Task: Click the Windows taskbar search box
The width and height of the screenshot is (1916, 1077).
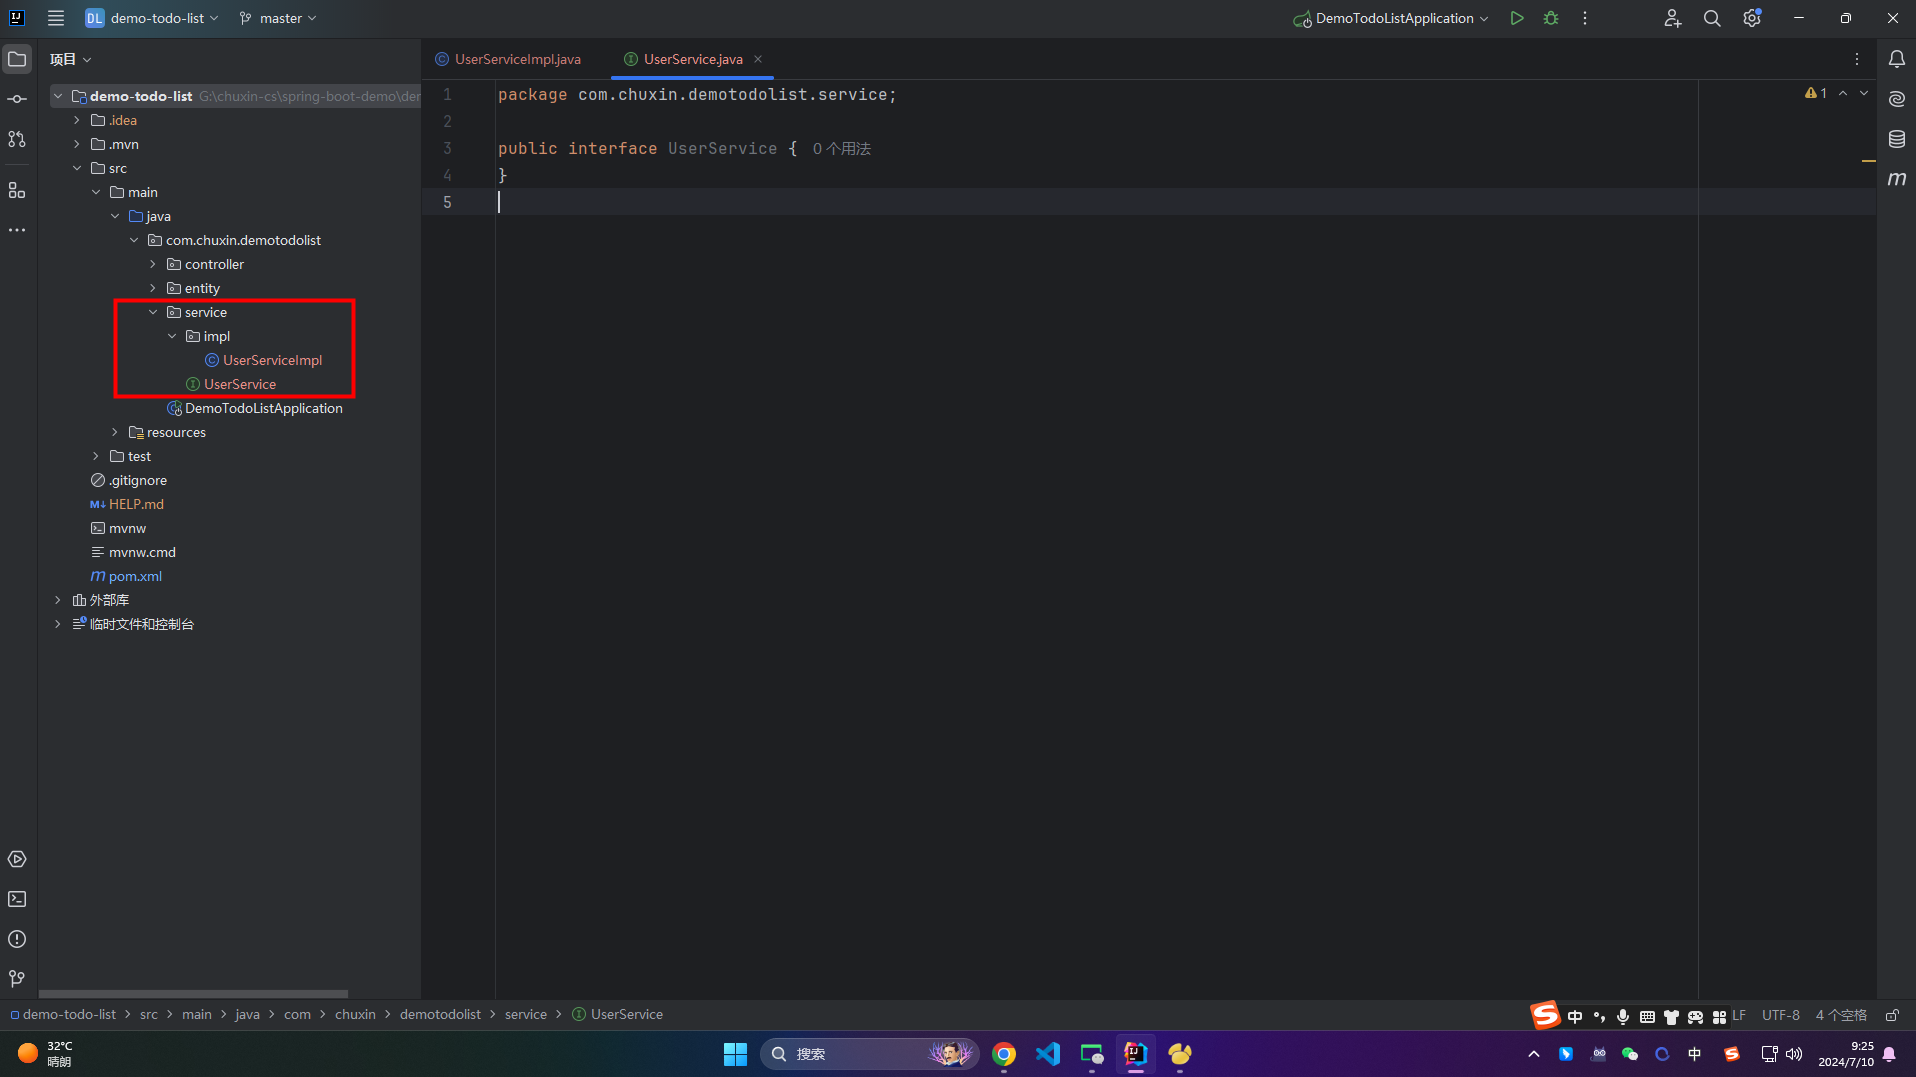Action: pyautogui.click(x=869, y=1054)
